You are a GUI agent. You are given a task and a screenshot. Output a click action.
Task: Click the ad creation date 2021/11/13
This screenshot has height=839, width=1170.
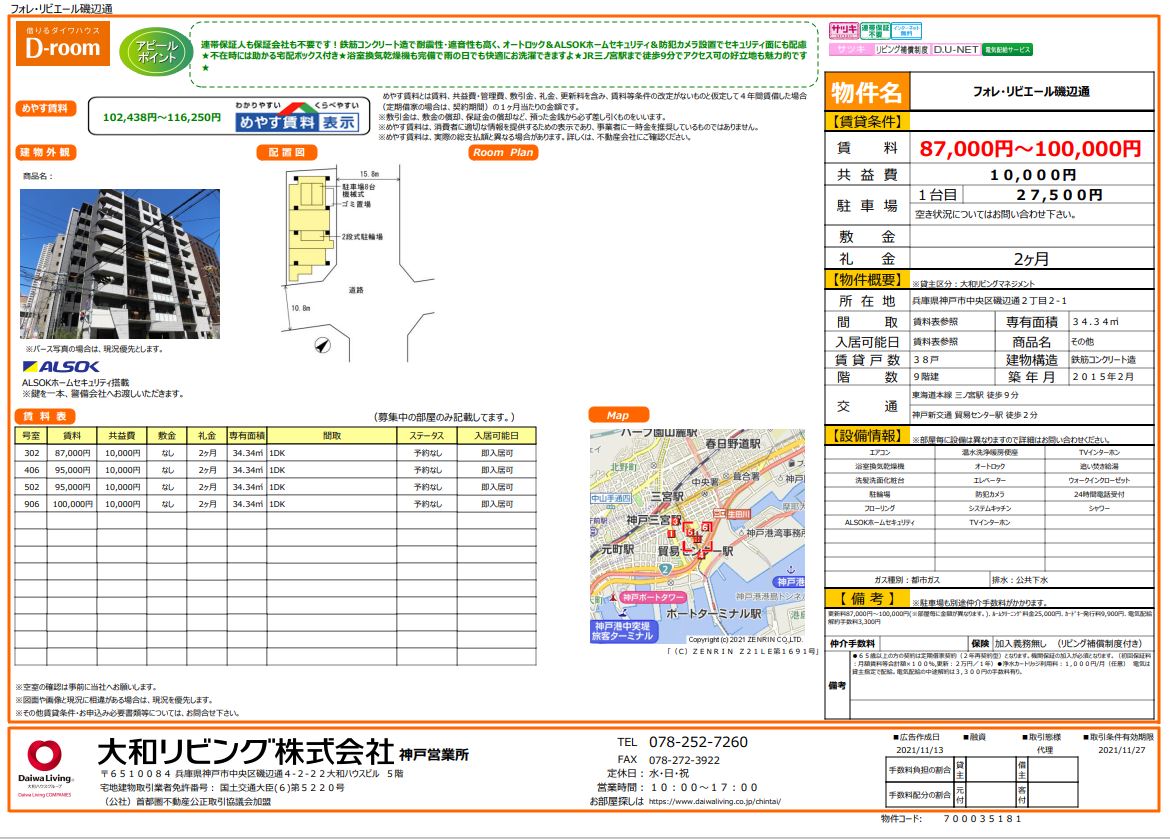[x=919, y=749]
